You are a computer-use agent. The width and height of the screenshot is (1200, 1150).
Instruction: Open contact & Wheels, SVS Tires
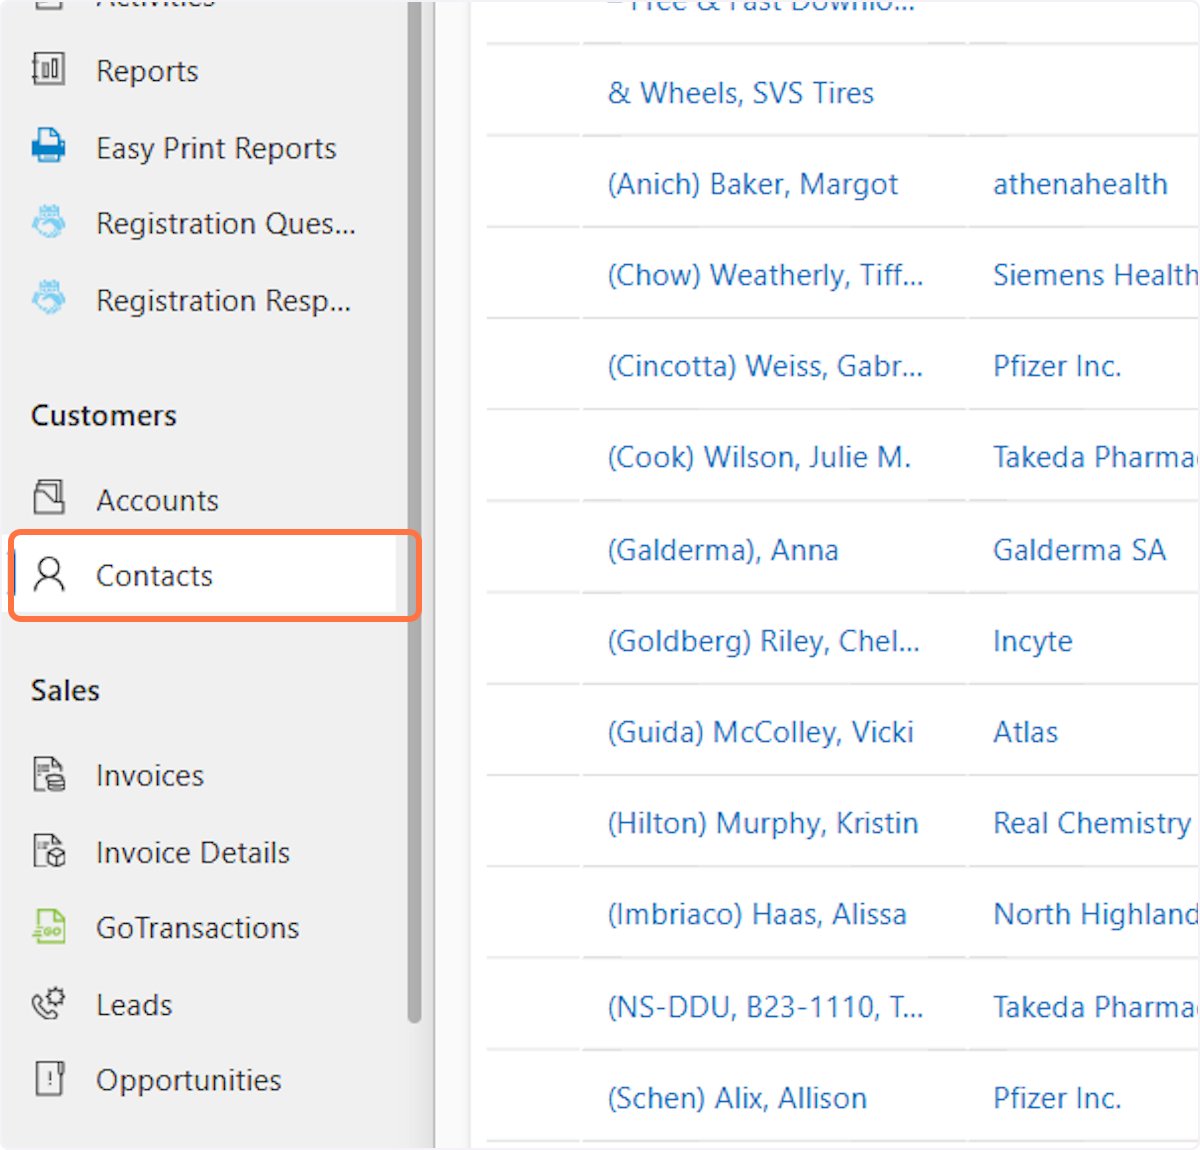pyautogui.click(x=741, y=93)
